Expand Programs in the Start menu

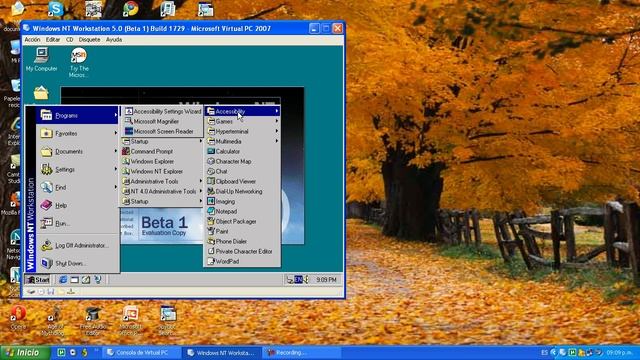[78, 116]
